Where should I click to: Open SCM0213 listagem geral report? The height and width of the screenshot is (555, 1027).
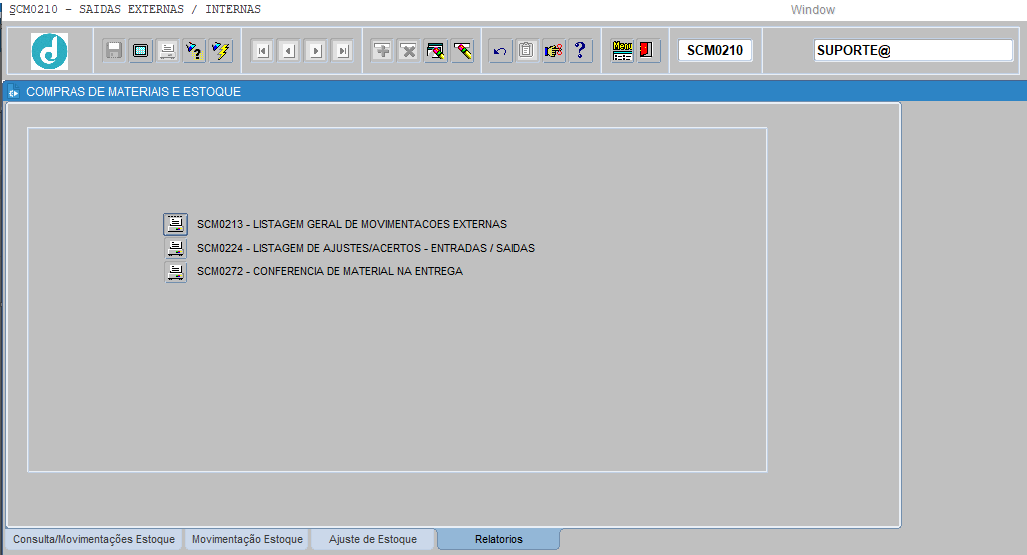(x=176, y=224)
